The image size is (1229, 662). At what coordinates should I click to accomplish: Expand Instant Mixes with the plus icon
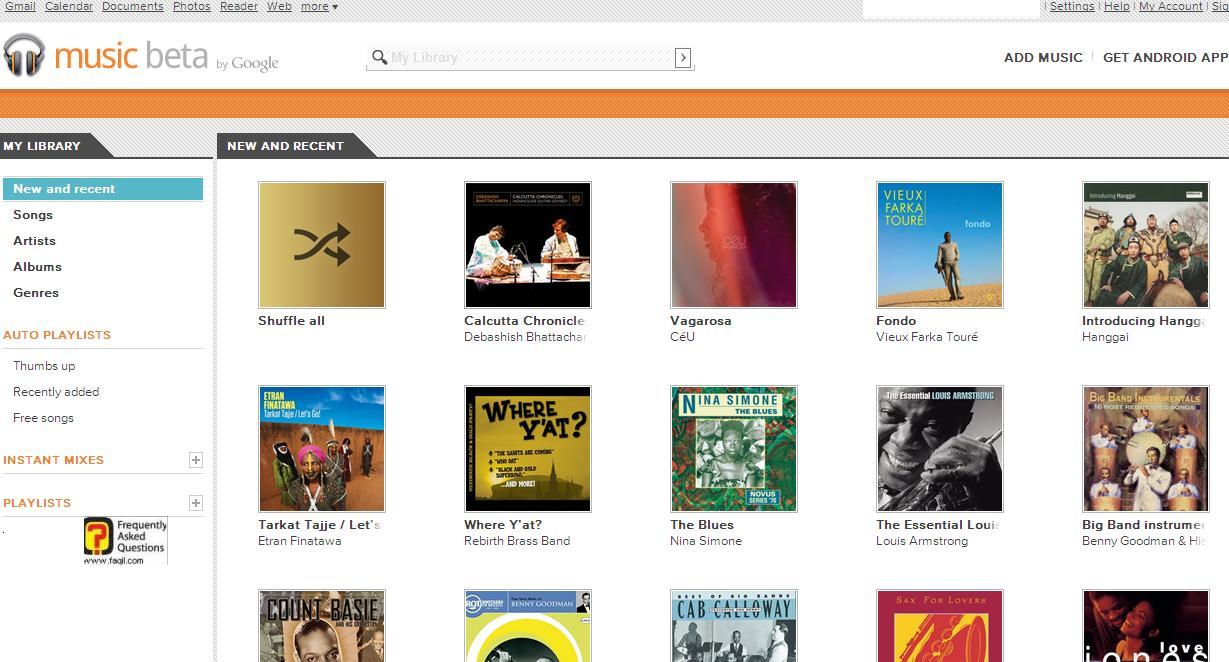click(x=196, y=460)
